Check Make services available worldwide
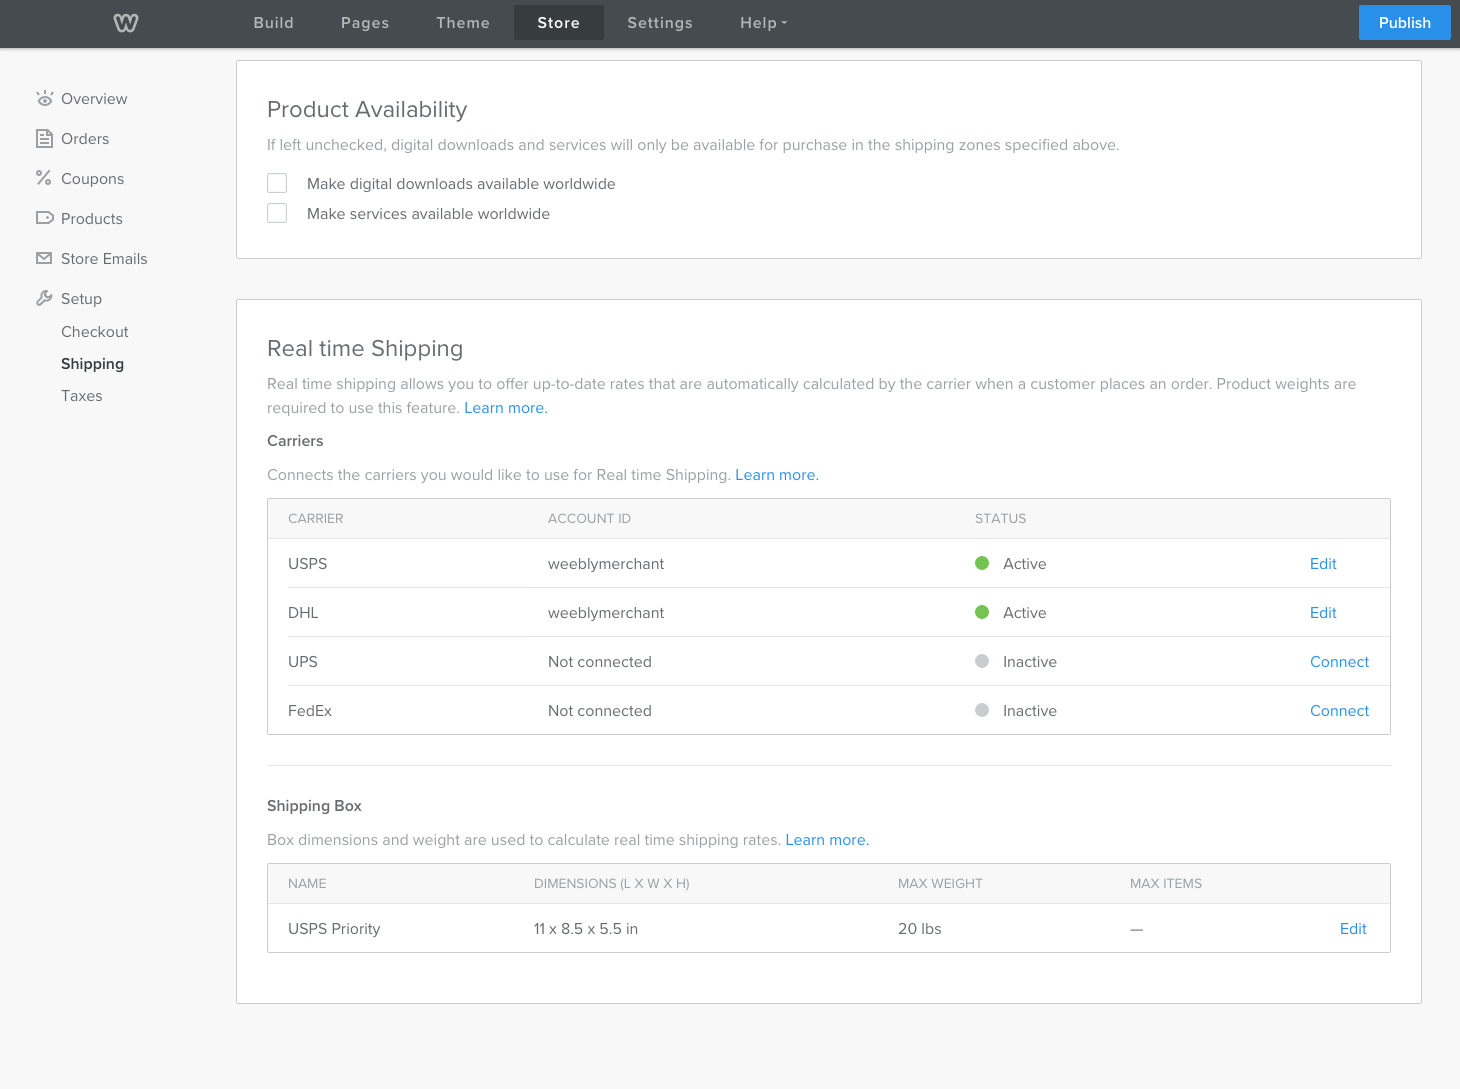The width and height of the screenshot is (1460, 1089). (x=277, y=213)
